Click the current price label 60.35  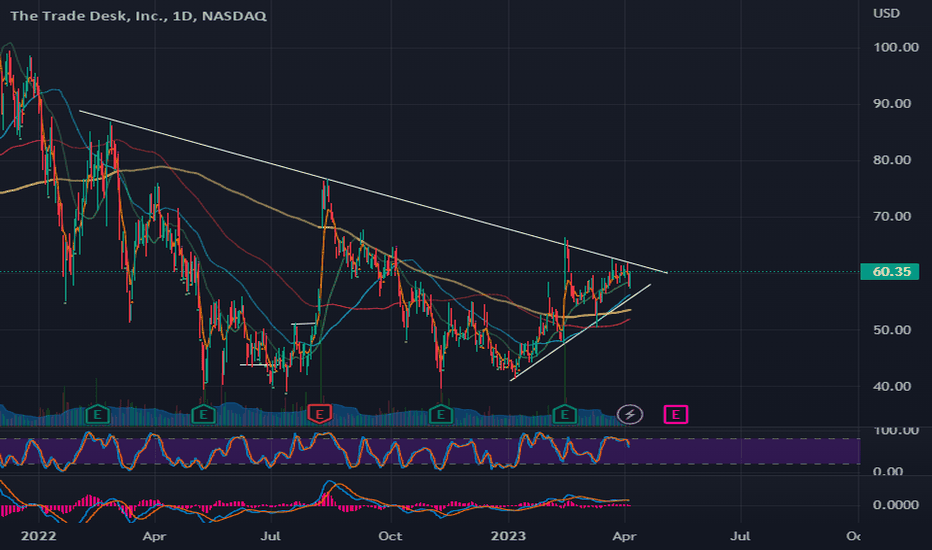tap(890, 272)
